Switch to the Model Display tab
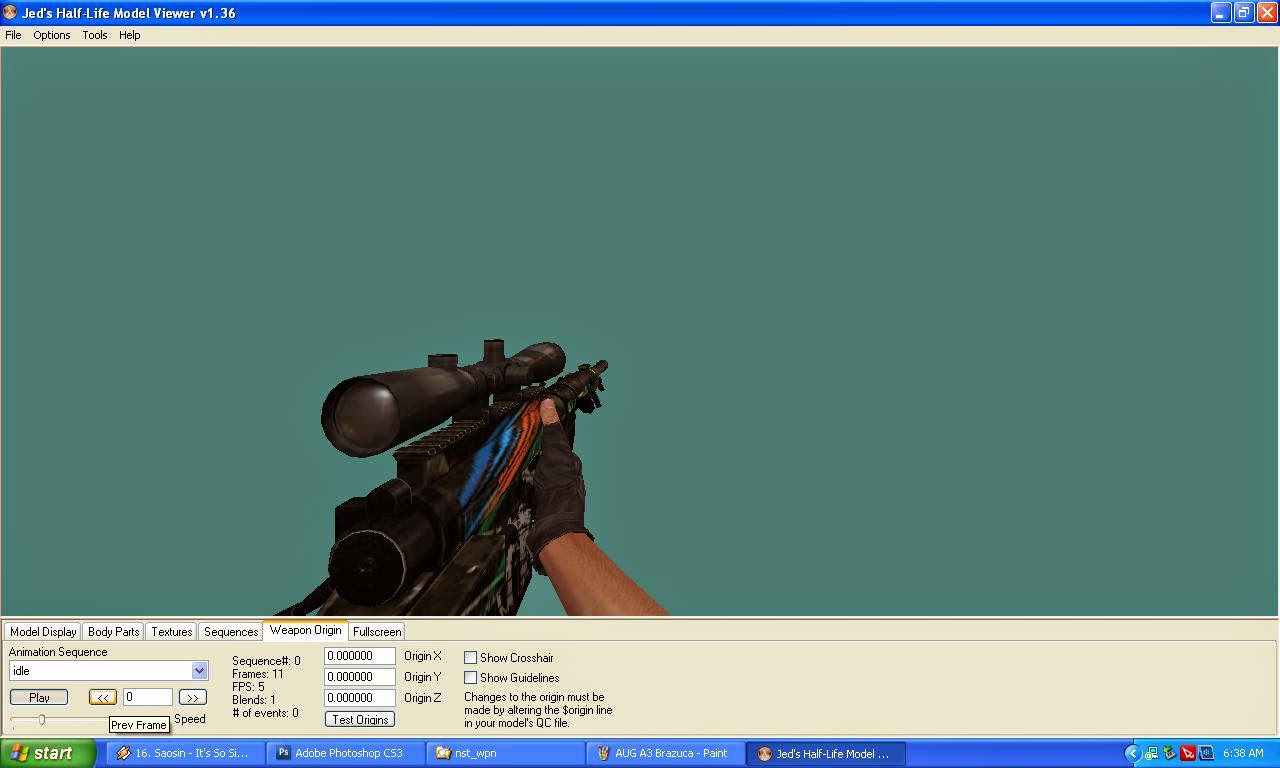The width and height of the screenshot is (1280, 768). (43, 632)
